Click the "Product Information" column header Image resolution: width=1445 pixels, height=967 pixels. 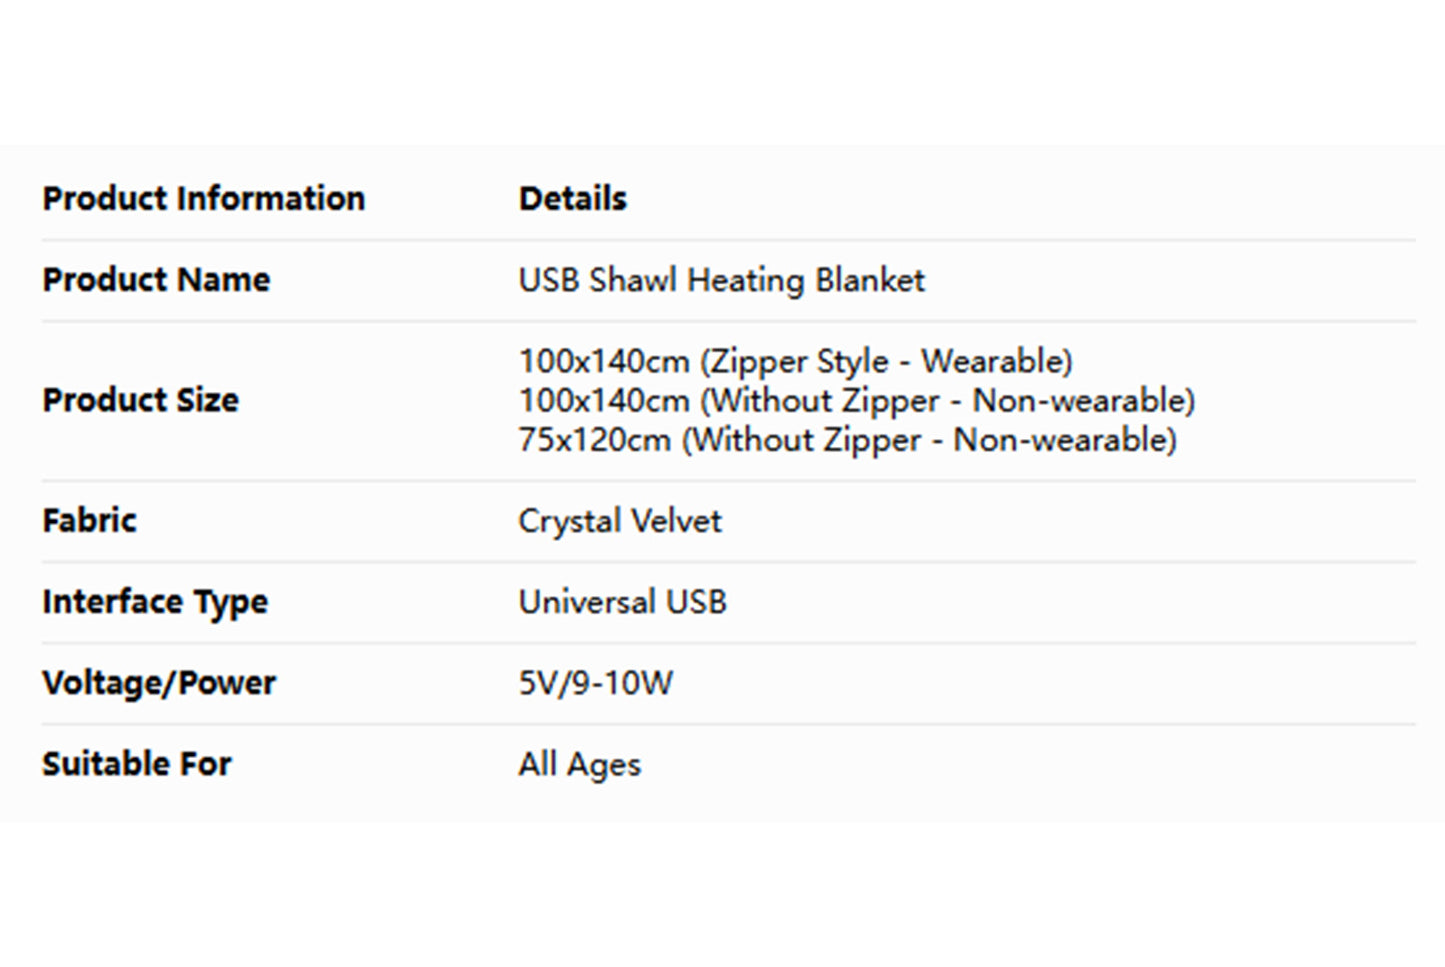tap(203, 199)
